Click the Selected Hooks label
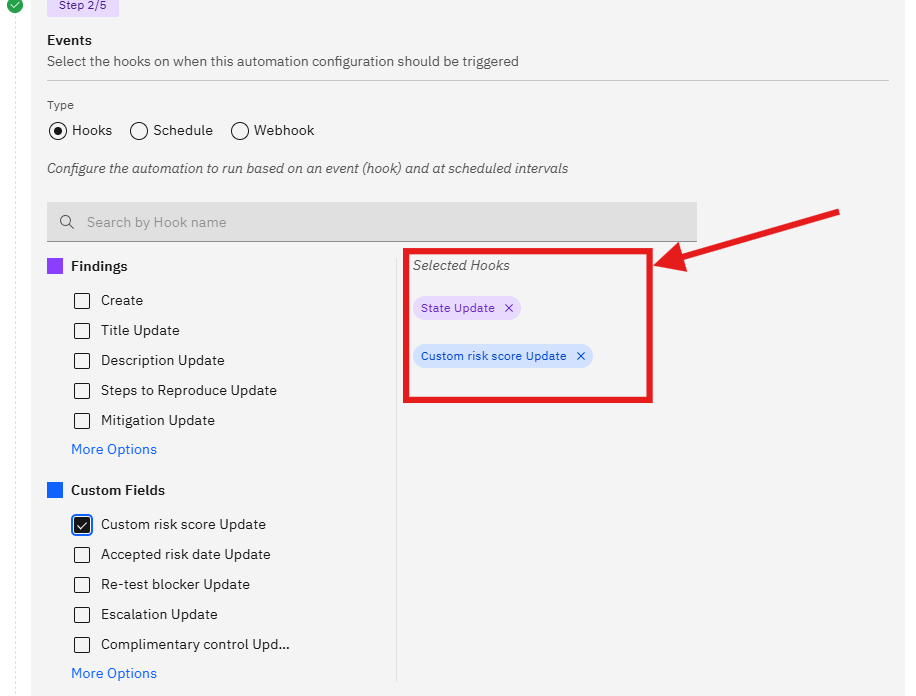916x696 pixels. (461, 265)
